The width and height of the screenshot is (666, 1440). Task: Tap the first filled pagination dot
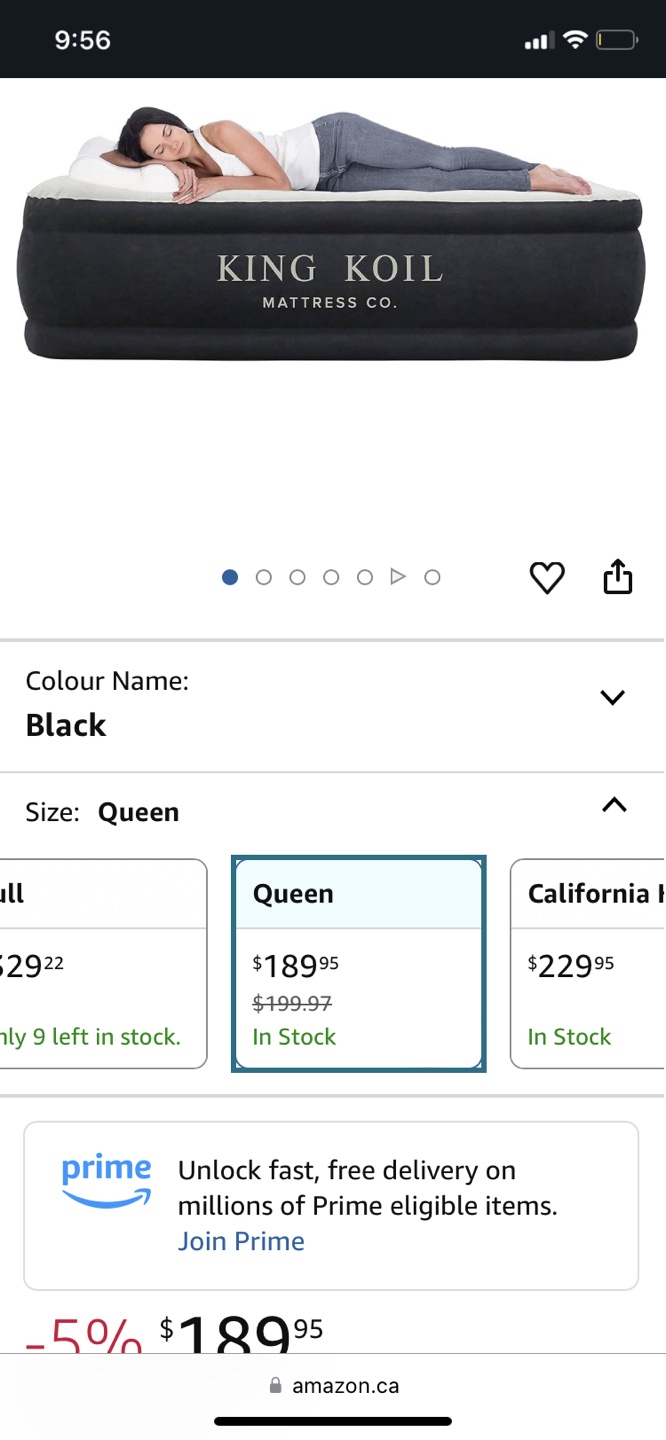click(230, 577)
